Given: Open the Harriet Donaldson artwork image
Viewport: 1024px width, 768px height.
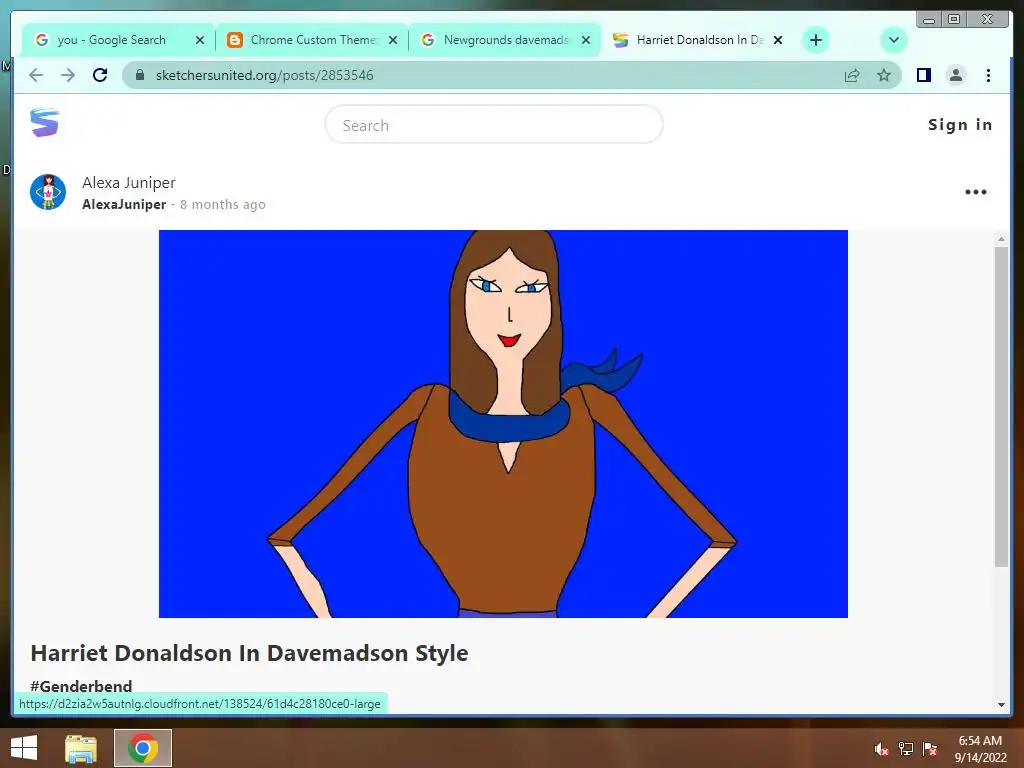Looking at the screenshot, I should click(503, 424).
